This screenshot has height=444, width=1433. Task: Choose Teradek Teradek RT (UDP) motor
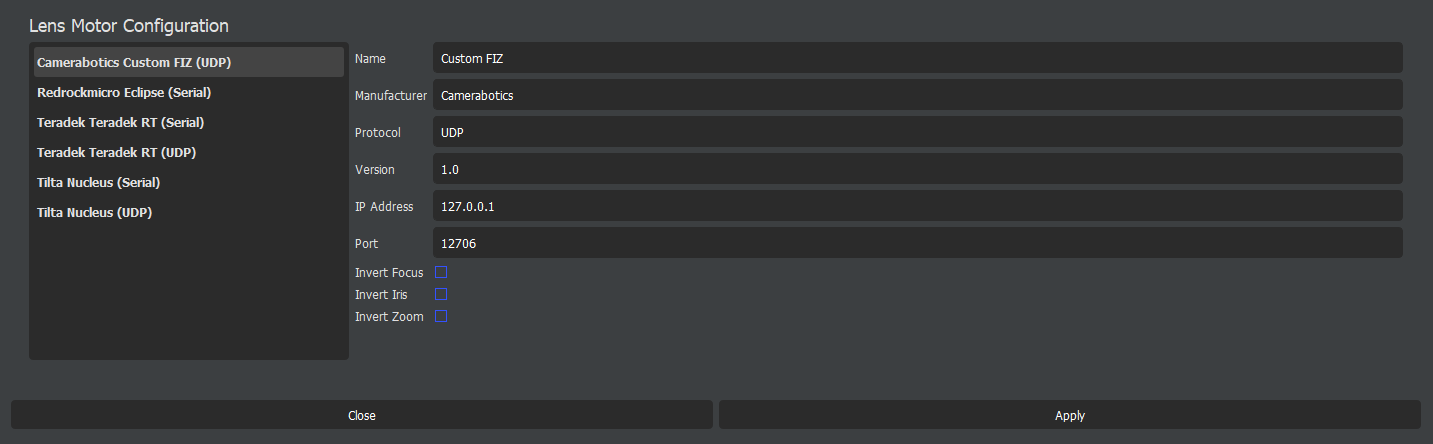click(x=189, y=152)
